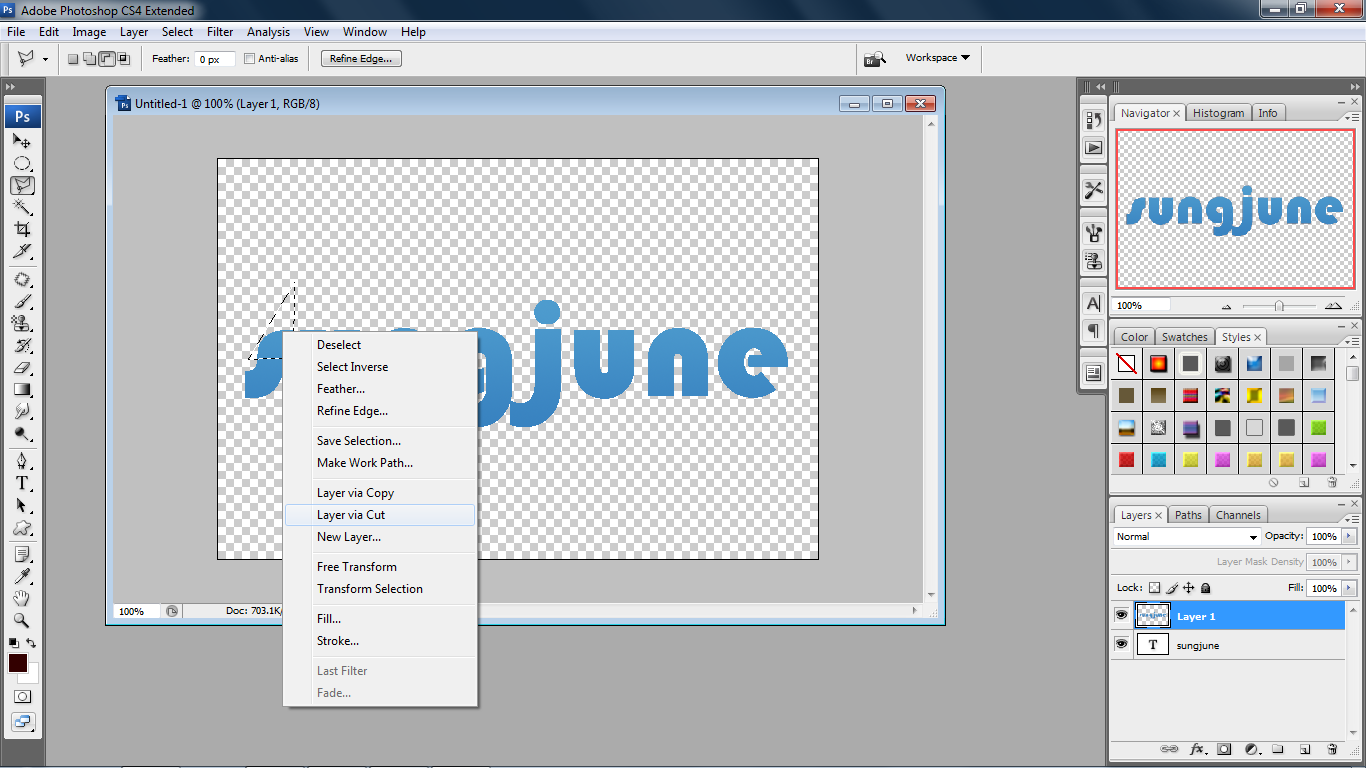Enable the Anti-alias checkbox
This screenshot has width=1366, height=768.
click(x=250, y=59)
